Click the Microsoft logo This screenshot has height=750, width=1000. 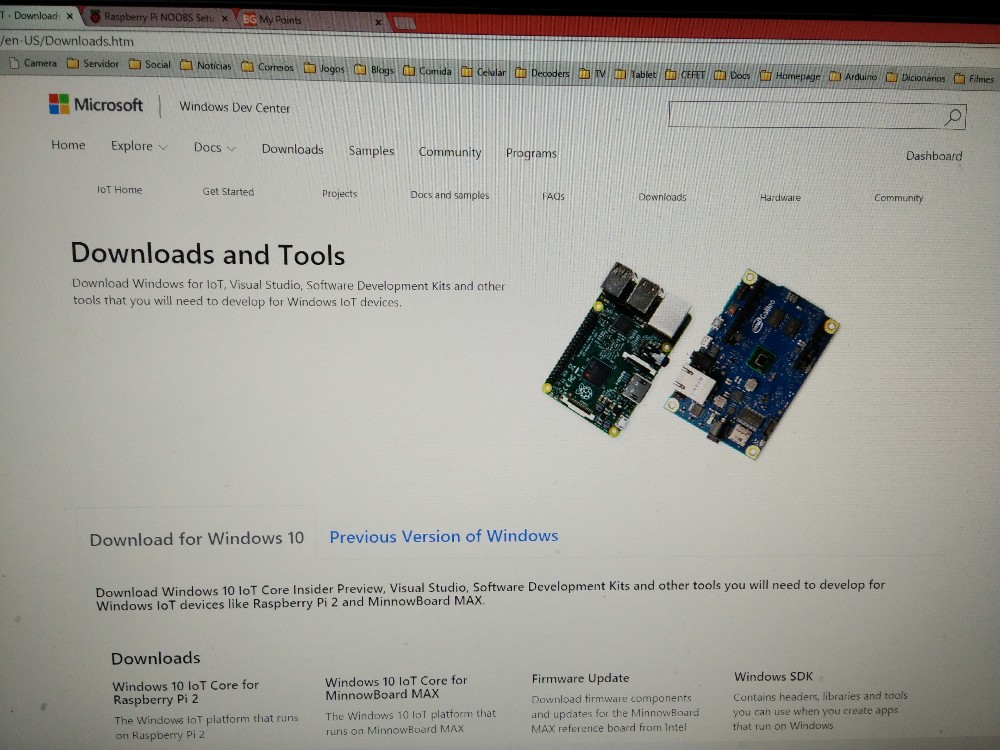(x=96, y=104)
